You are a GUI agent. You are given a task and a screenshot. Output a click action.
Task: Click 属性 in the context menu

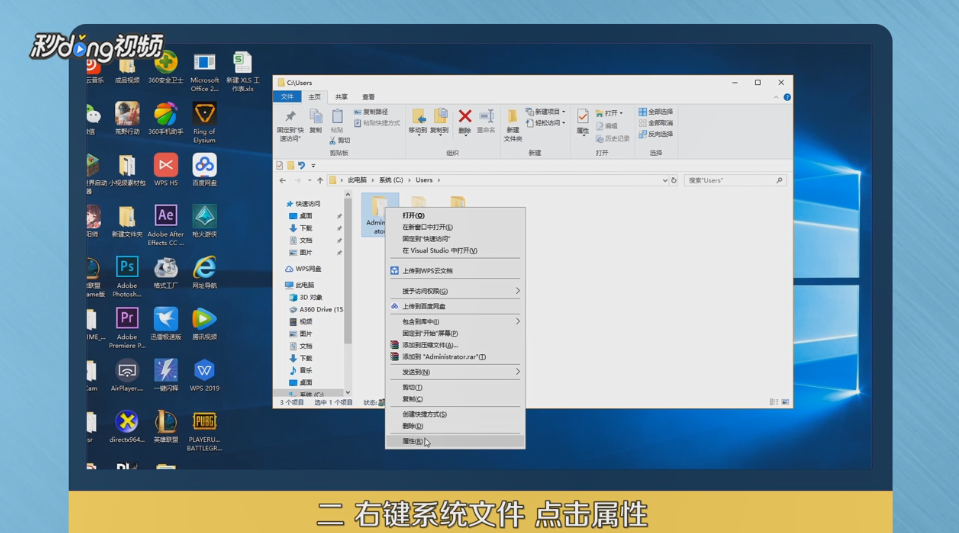pos(454,441)
